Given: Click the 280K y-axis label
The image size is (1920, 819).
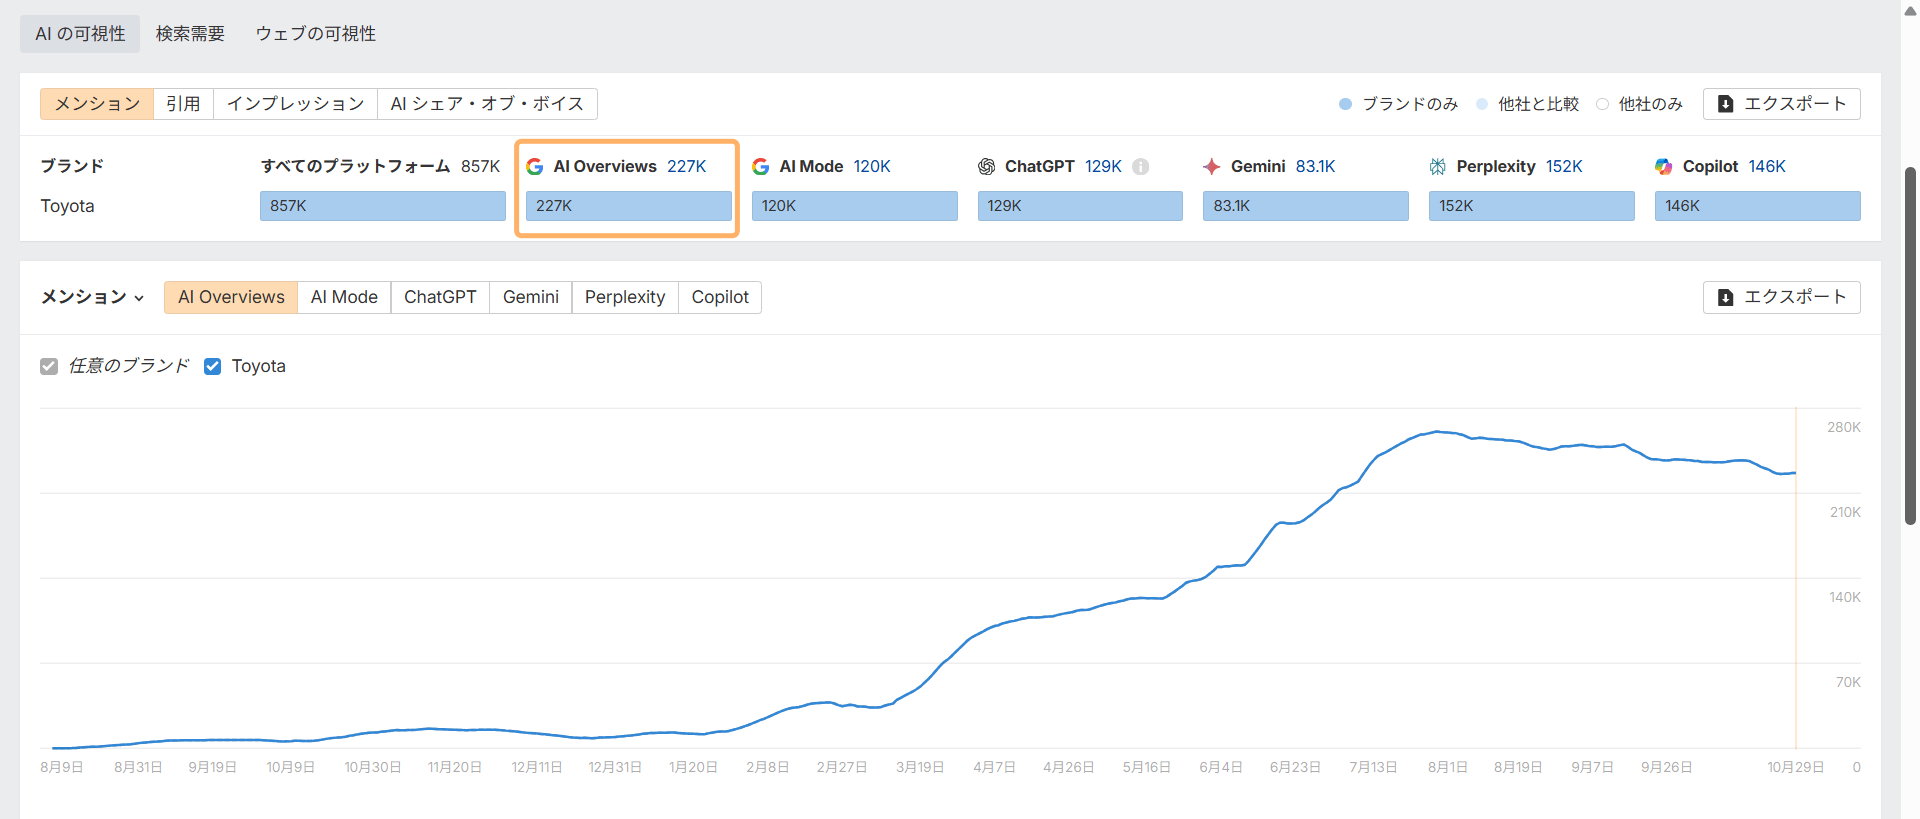Looking at the screenshot, I should 1844,427.
